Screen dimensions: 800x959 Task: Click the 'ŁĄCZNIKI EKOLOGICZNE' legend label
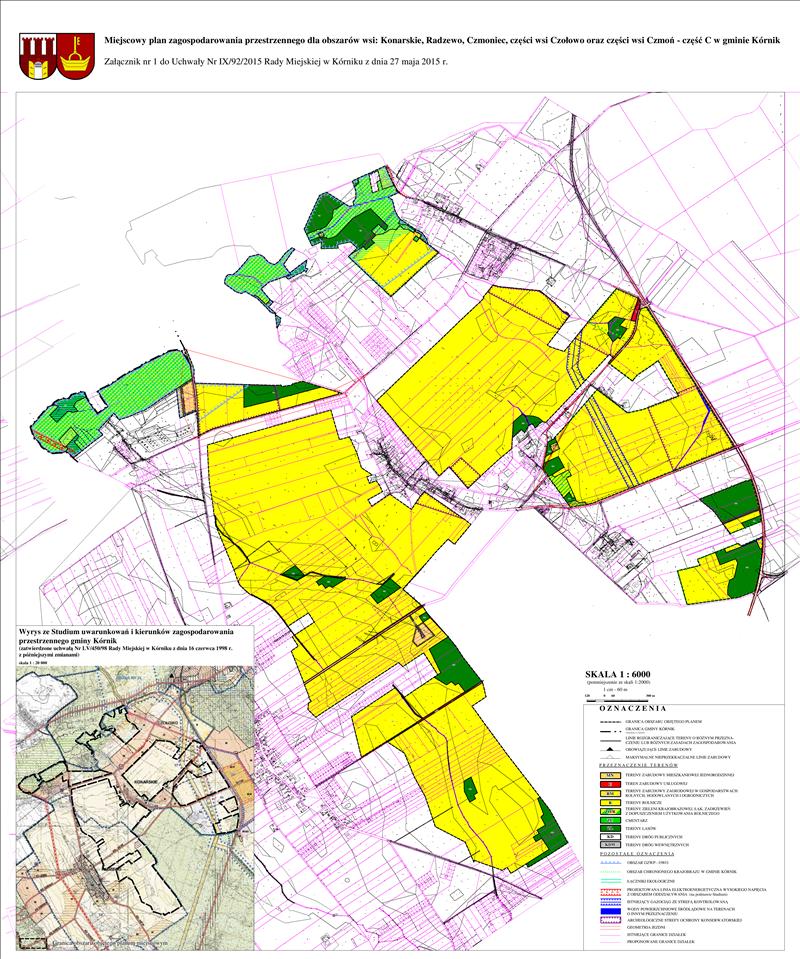click(651, 881)
